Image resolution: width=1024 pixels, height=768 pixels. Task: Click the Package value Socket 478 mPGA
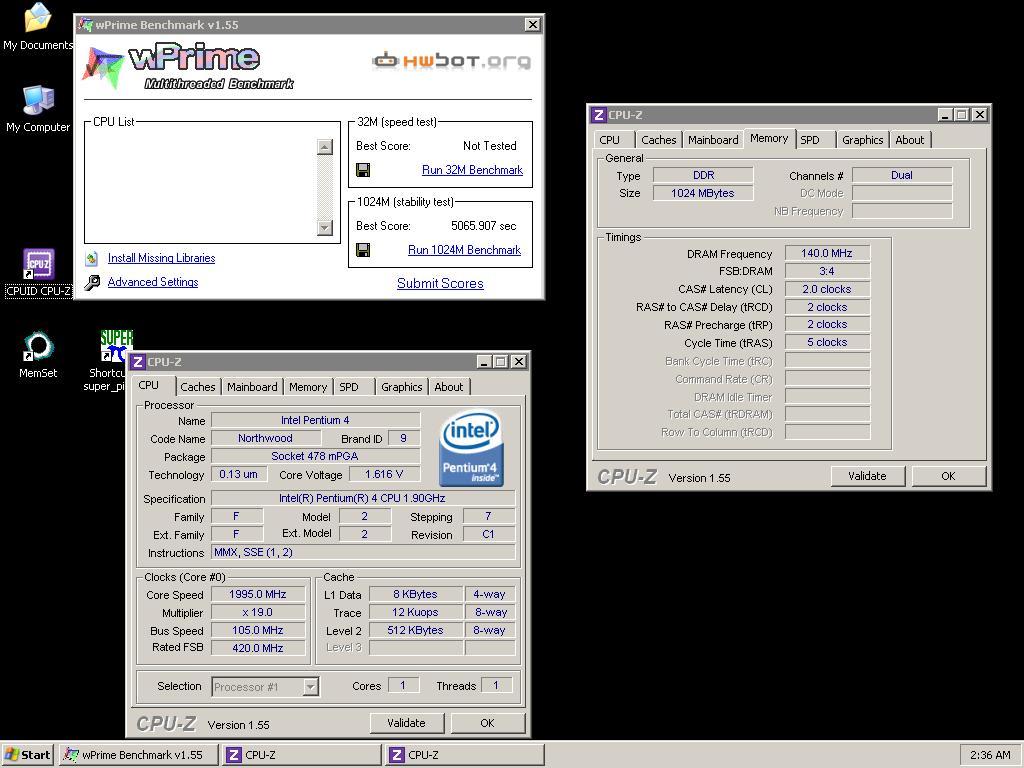tap(315, 456)
